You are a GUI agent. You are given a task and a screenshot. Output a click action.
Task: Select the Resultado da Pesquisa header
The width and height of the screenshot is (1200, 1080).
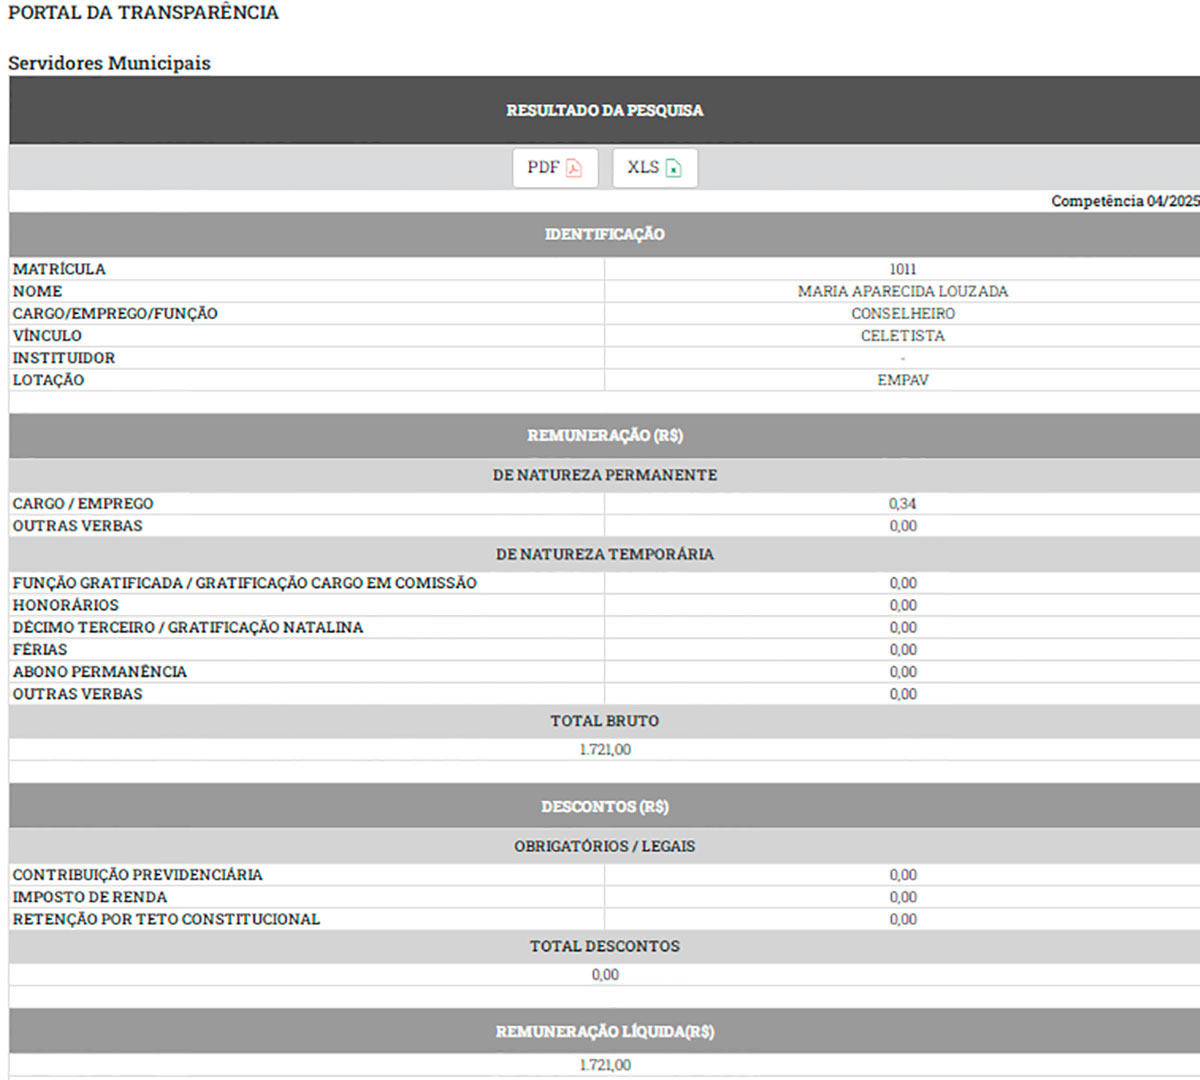coord(604,110)
